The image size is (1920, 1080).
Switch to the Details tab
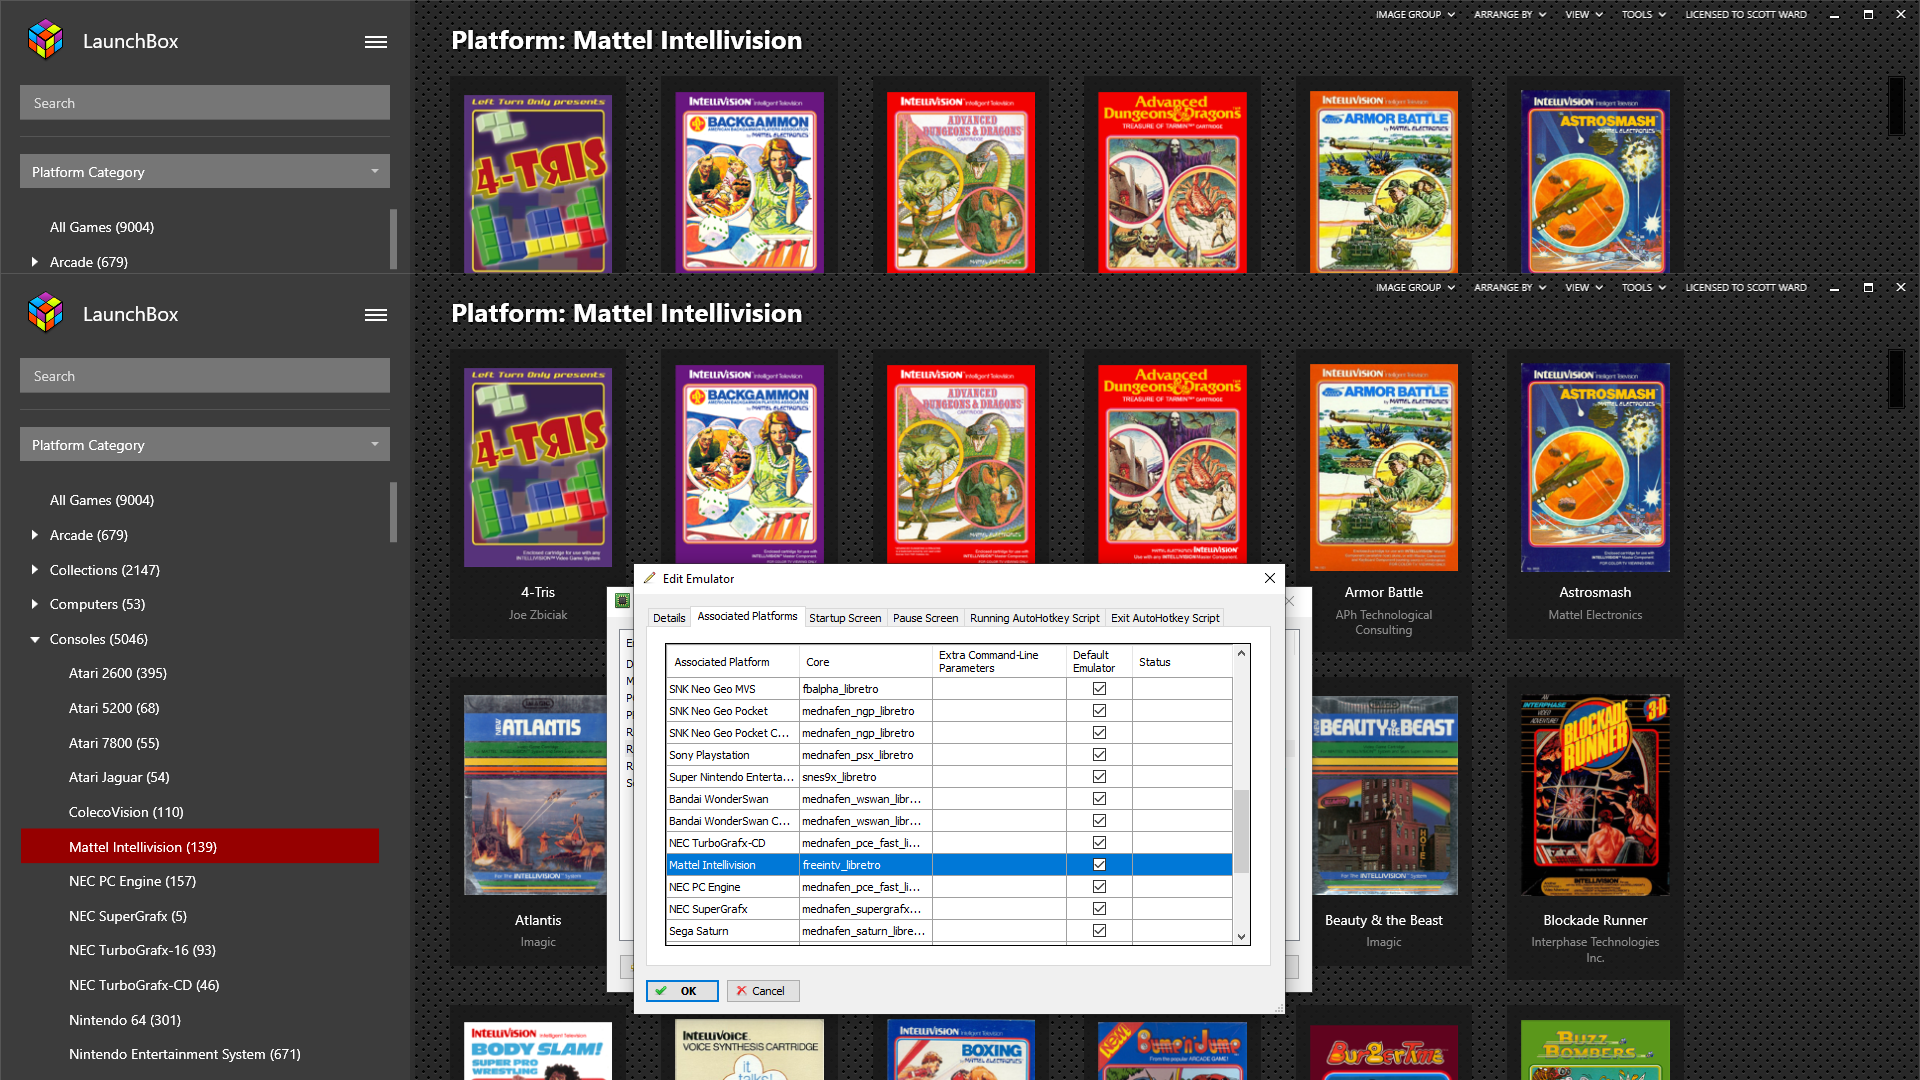pos(669,618)
